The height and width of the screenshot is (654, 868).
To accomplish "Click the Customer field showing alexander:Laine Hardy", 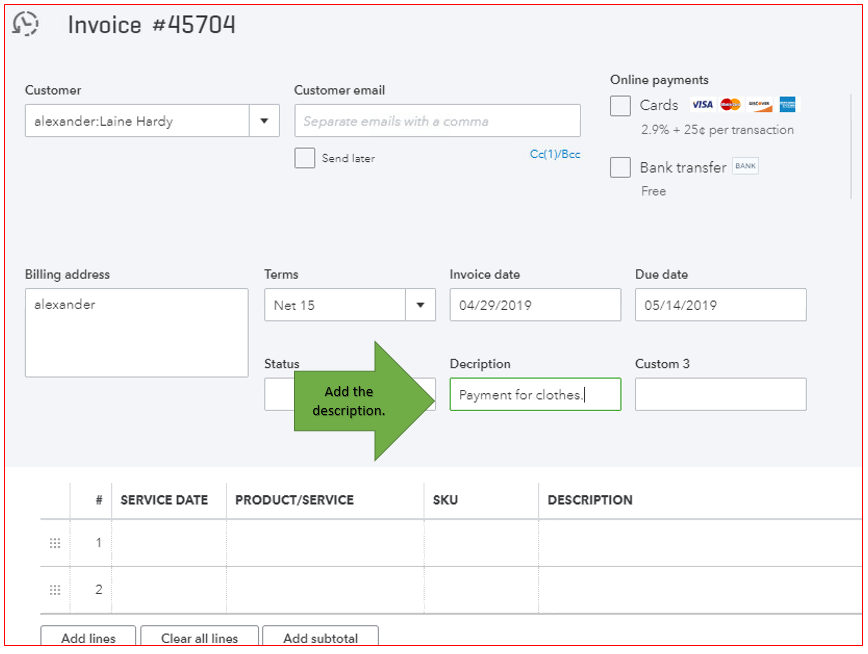I will coord(137,121).
